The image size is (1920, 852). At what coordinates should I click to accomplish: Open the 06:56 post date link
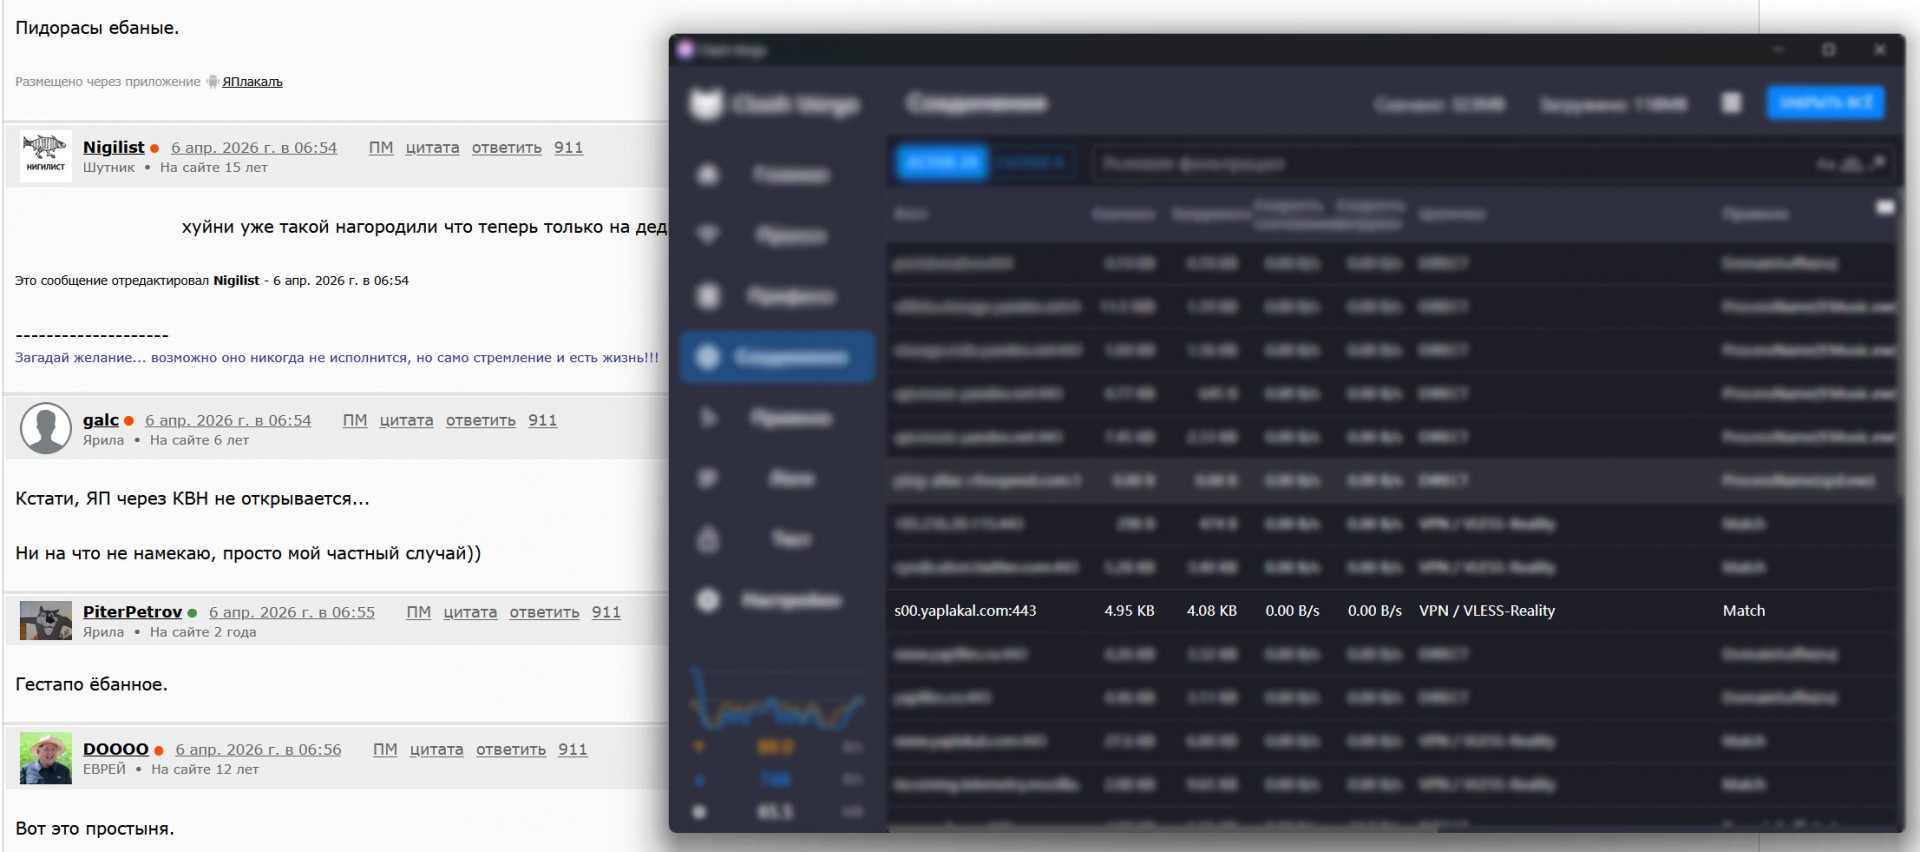tap(258, 750)
